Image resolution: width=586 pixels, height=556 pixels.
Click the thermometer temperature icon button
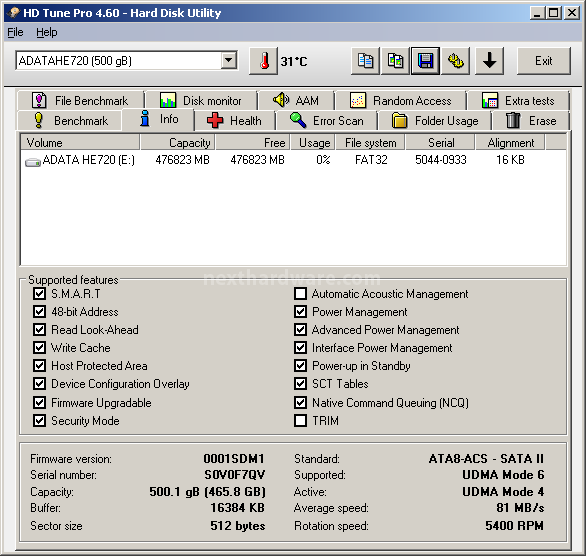tap(263, 61)
